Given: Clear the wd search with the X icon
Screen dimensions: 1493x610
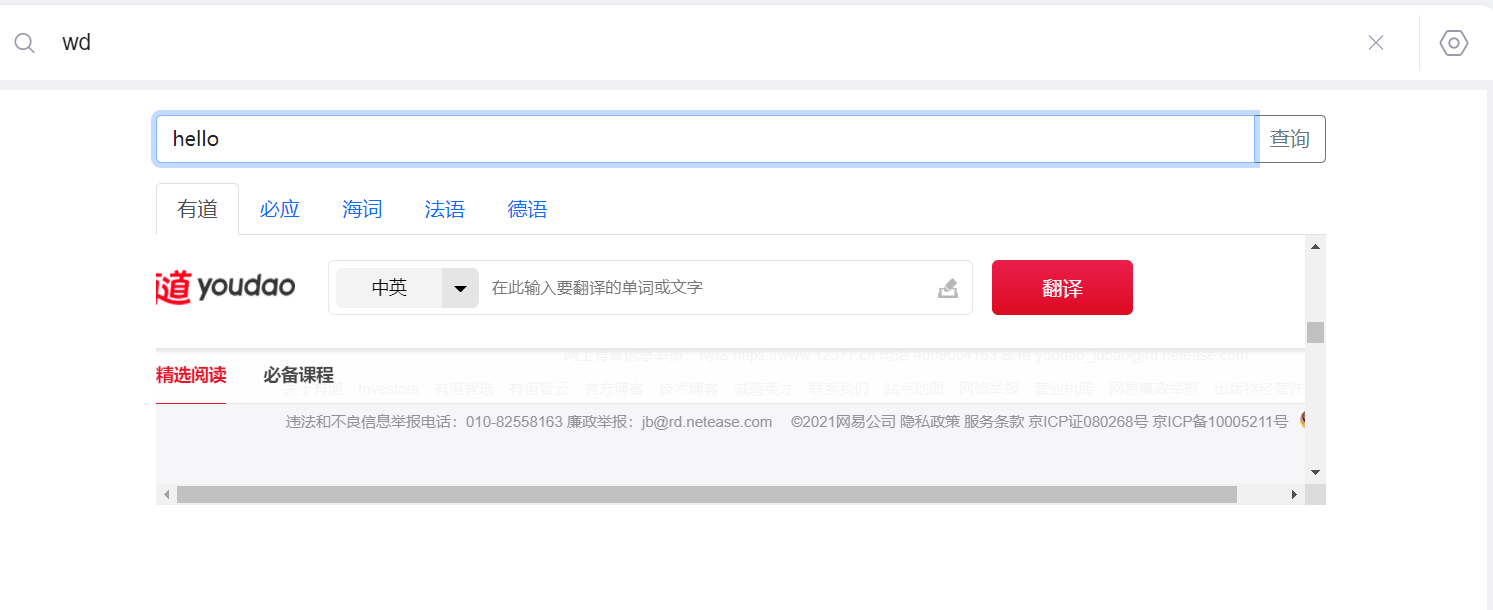Looking at the screenshot, I should [x=1376, y=43].
